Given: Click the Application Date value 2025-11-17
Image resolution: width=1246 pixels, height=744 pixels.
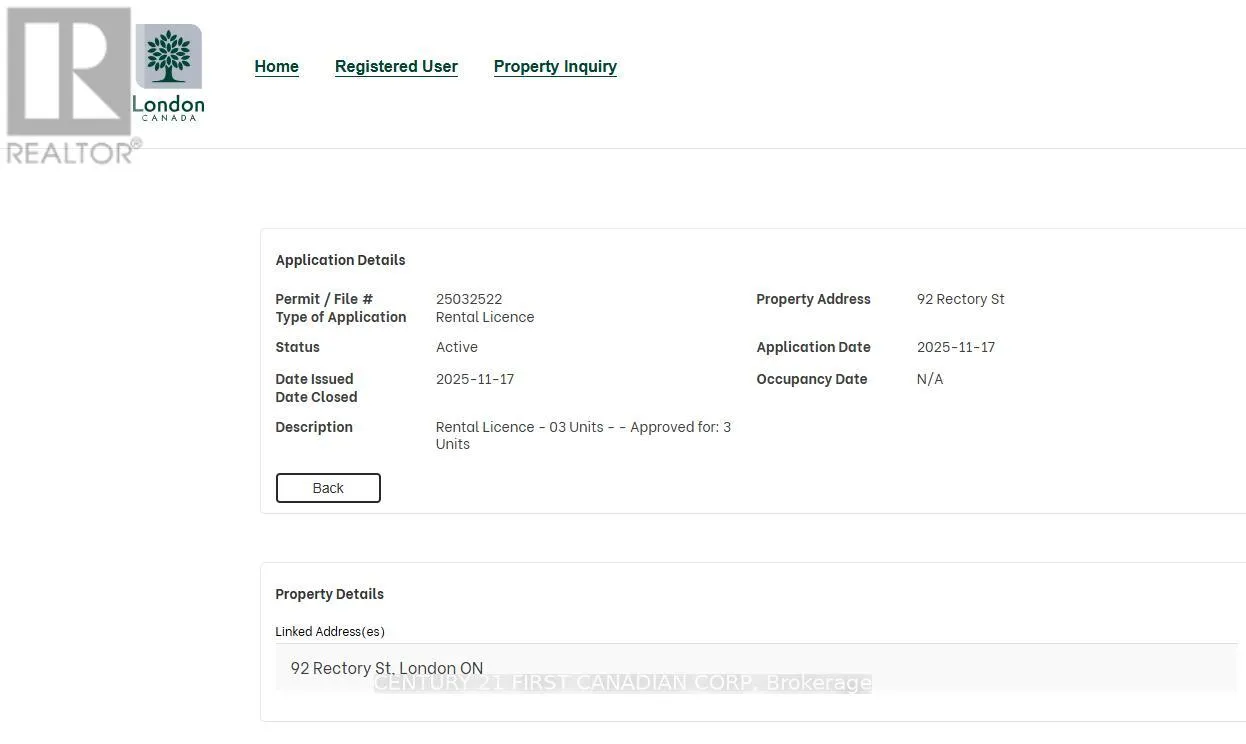Looking at the screenshot, I should pyautogui.click(x=955, y=347).
